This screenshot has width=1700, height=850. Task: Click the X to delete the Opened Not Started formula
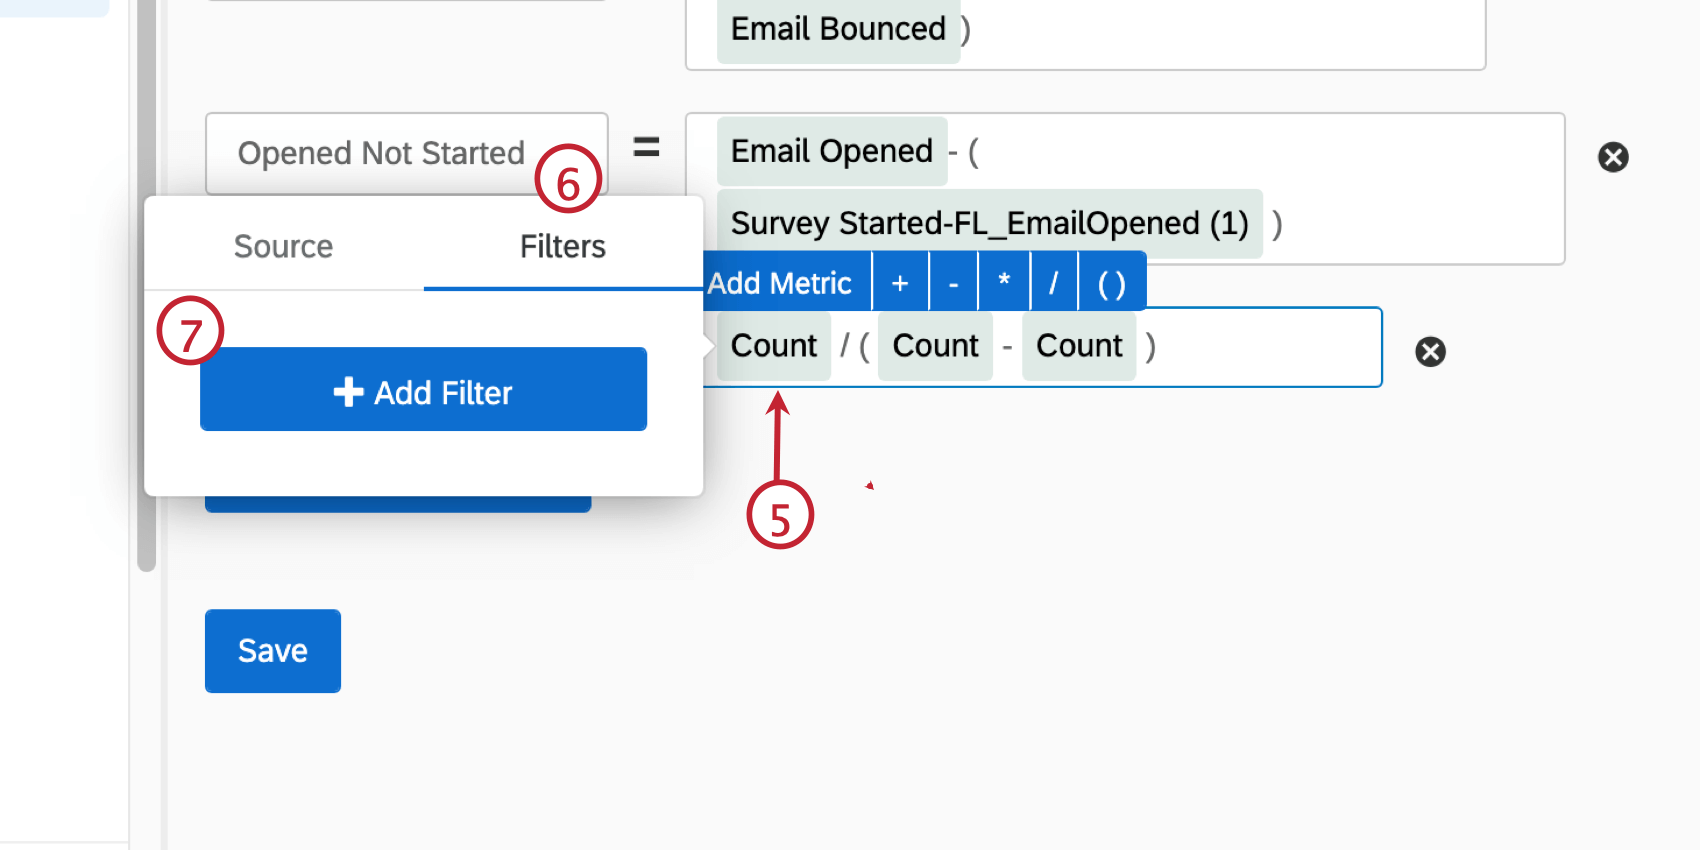(x=1613, y=157)
